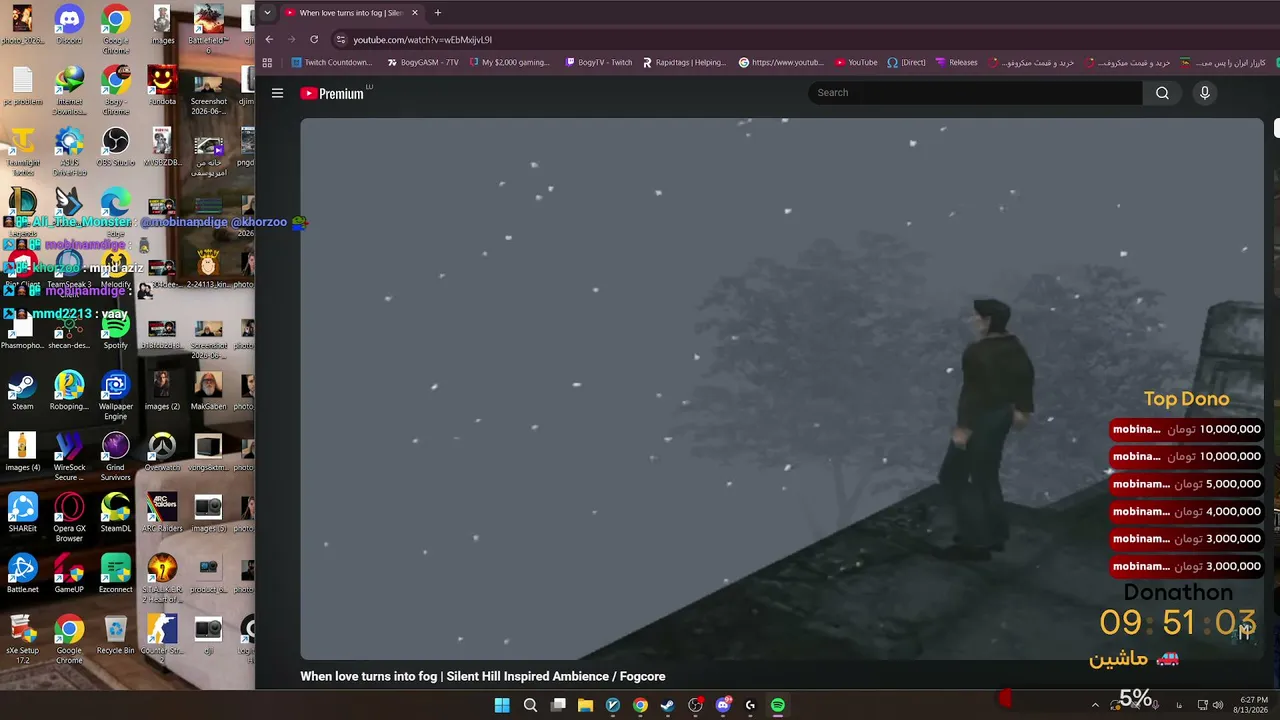Open Ezconnect desktop shortcut

115,574
